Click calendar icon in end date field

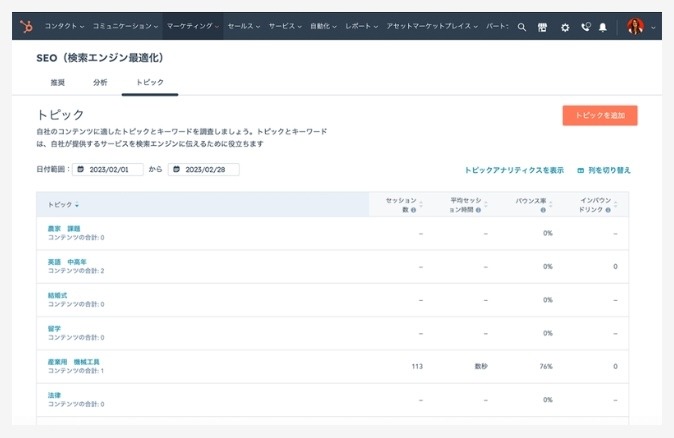pyautogui.click(x=176, y=169)
